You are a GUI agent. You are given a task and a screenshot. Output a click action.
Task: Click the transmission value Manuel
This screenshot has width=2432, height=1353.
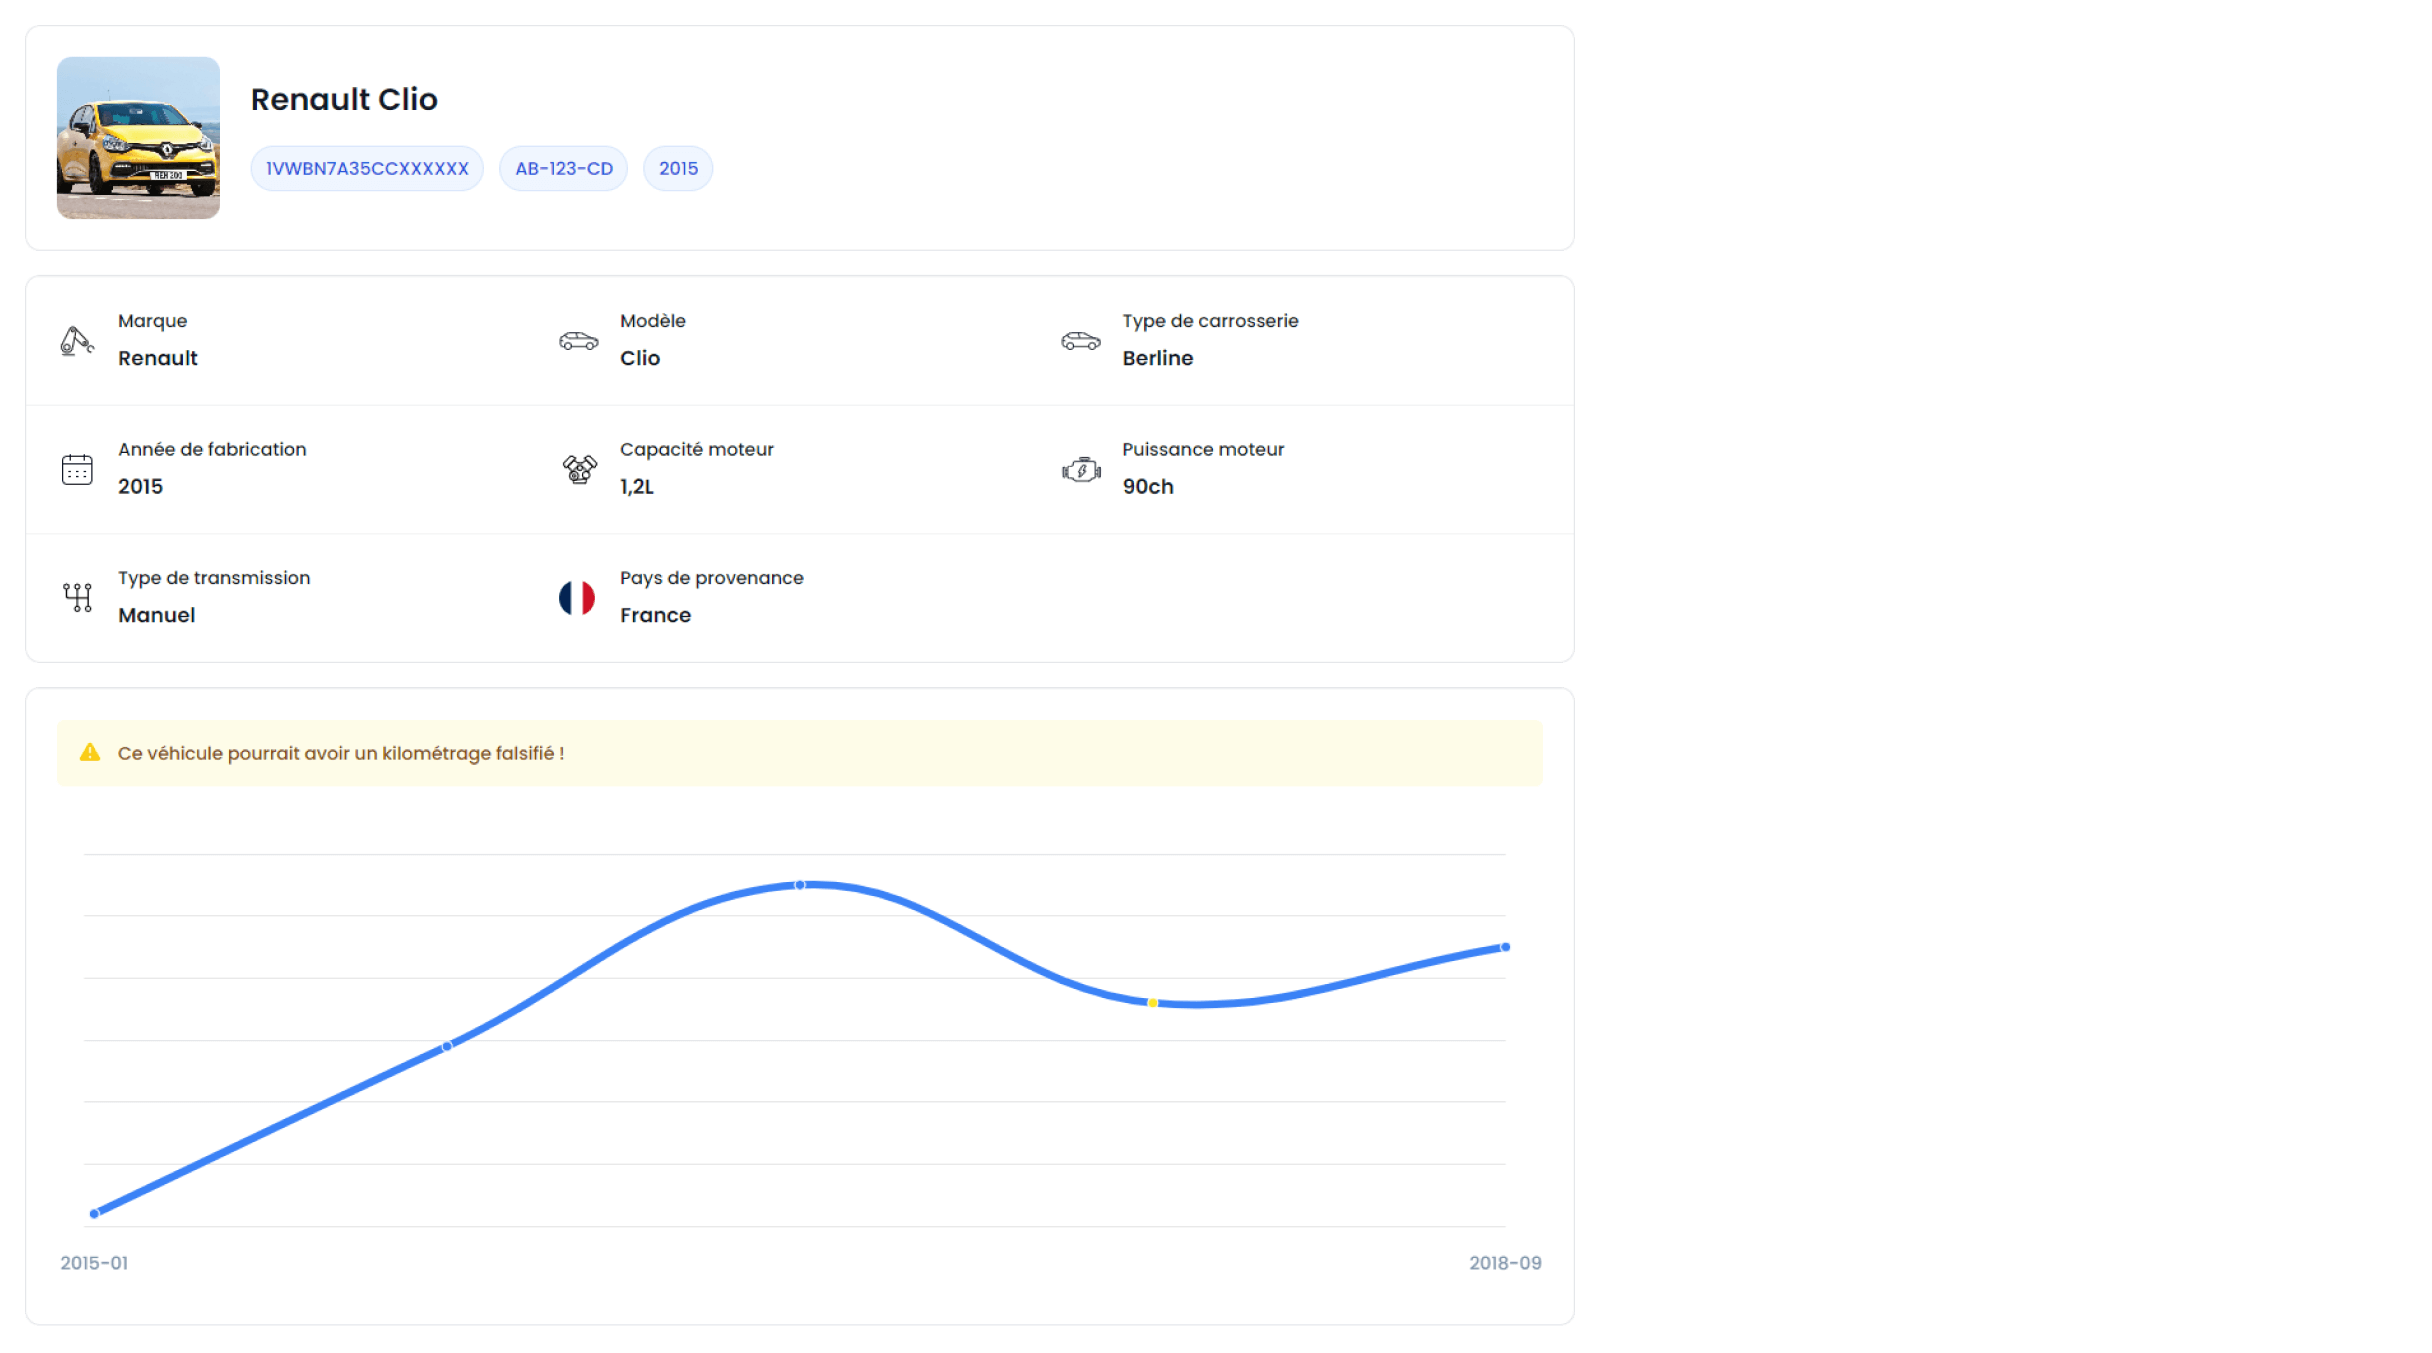click(x=157, y=615)
